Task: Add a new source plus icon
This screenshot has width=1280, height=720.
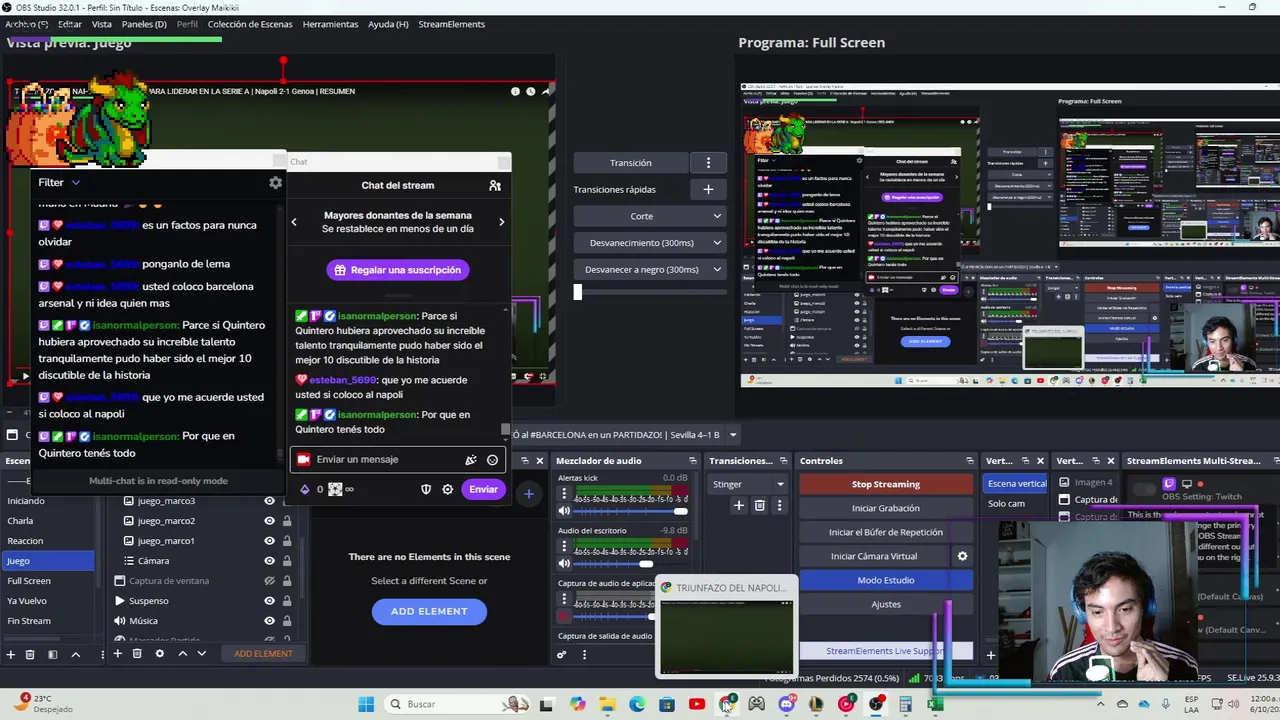Action: point(117,654)
